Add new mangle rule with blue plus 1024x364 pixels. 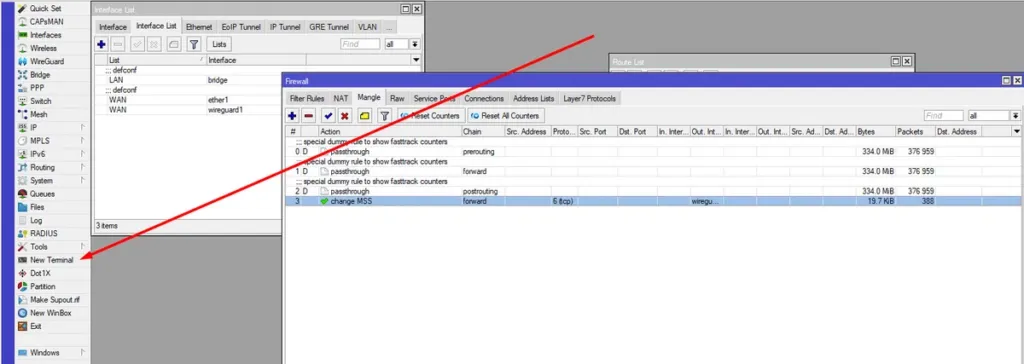click(x=292, y=116)
